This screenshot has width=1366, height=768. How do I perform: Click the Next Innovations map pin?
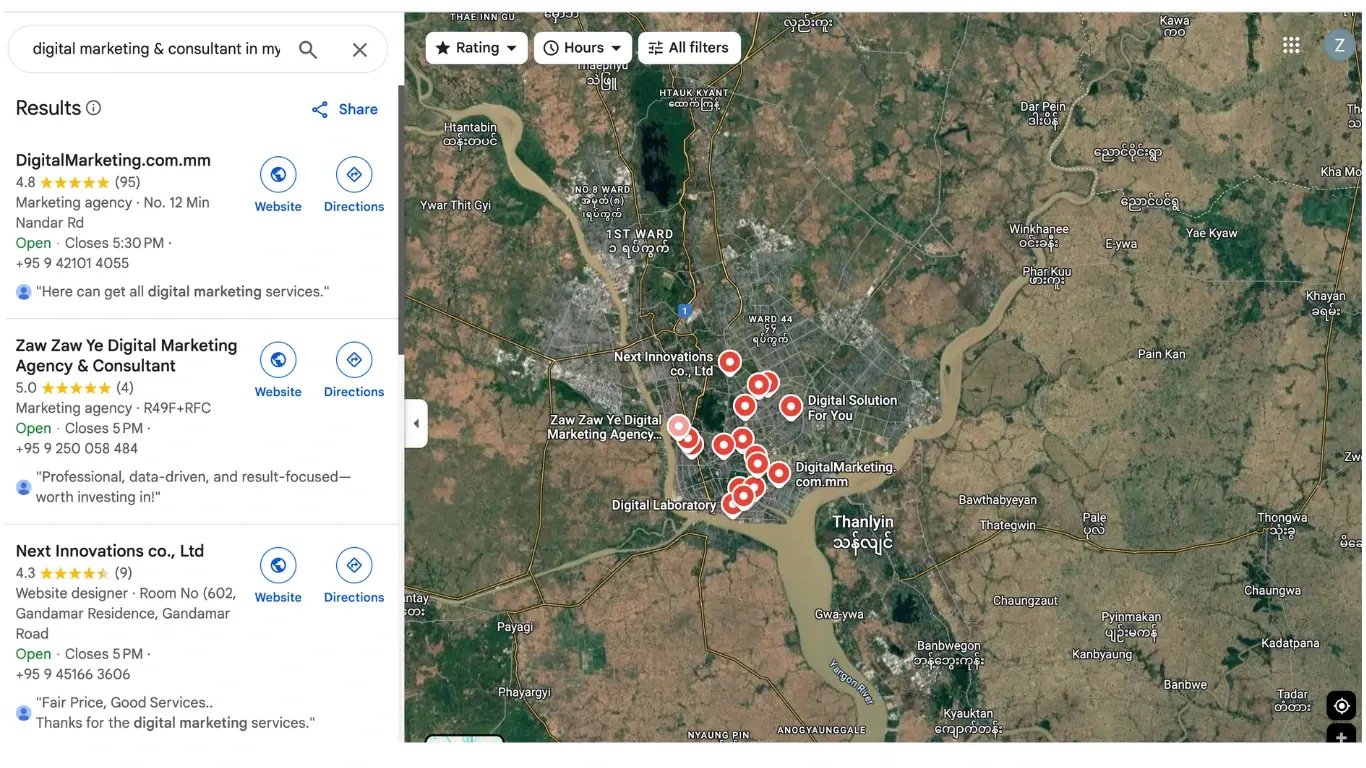[730, 362]
